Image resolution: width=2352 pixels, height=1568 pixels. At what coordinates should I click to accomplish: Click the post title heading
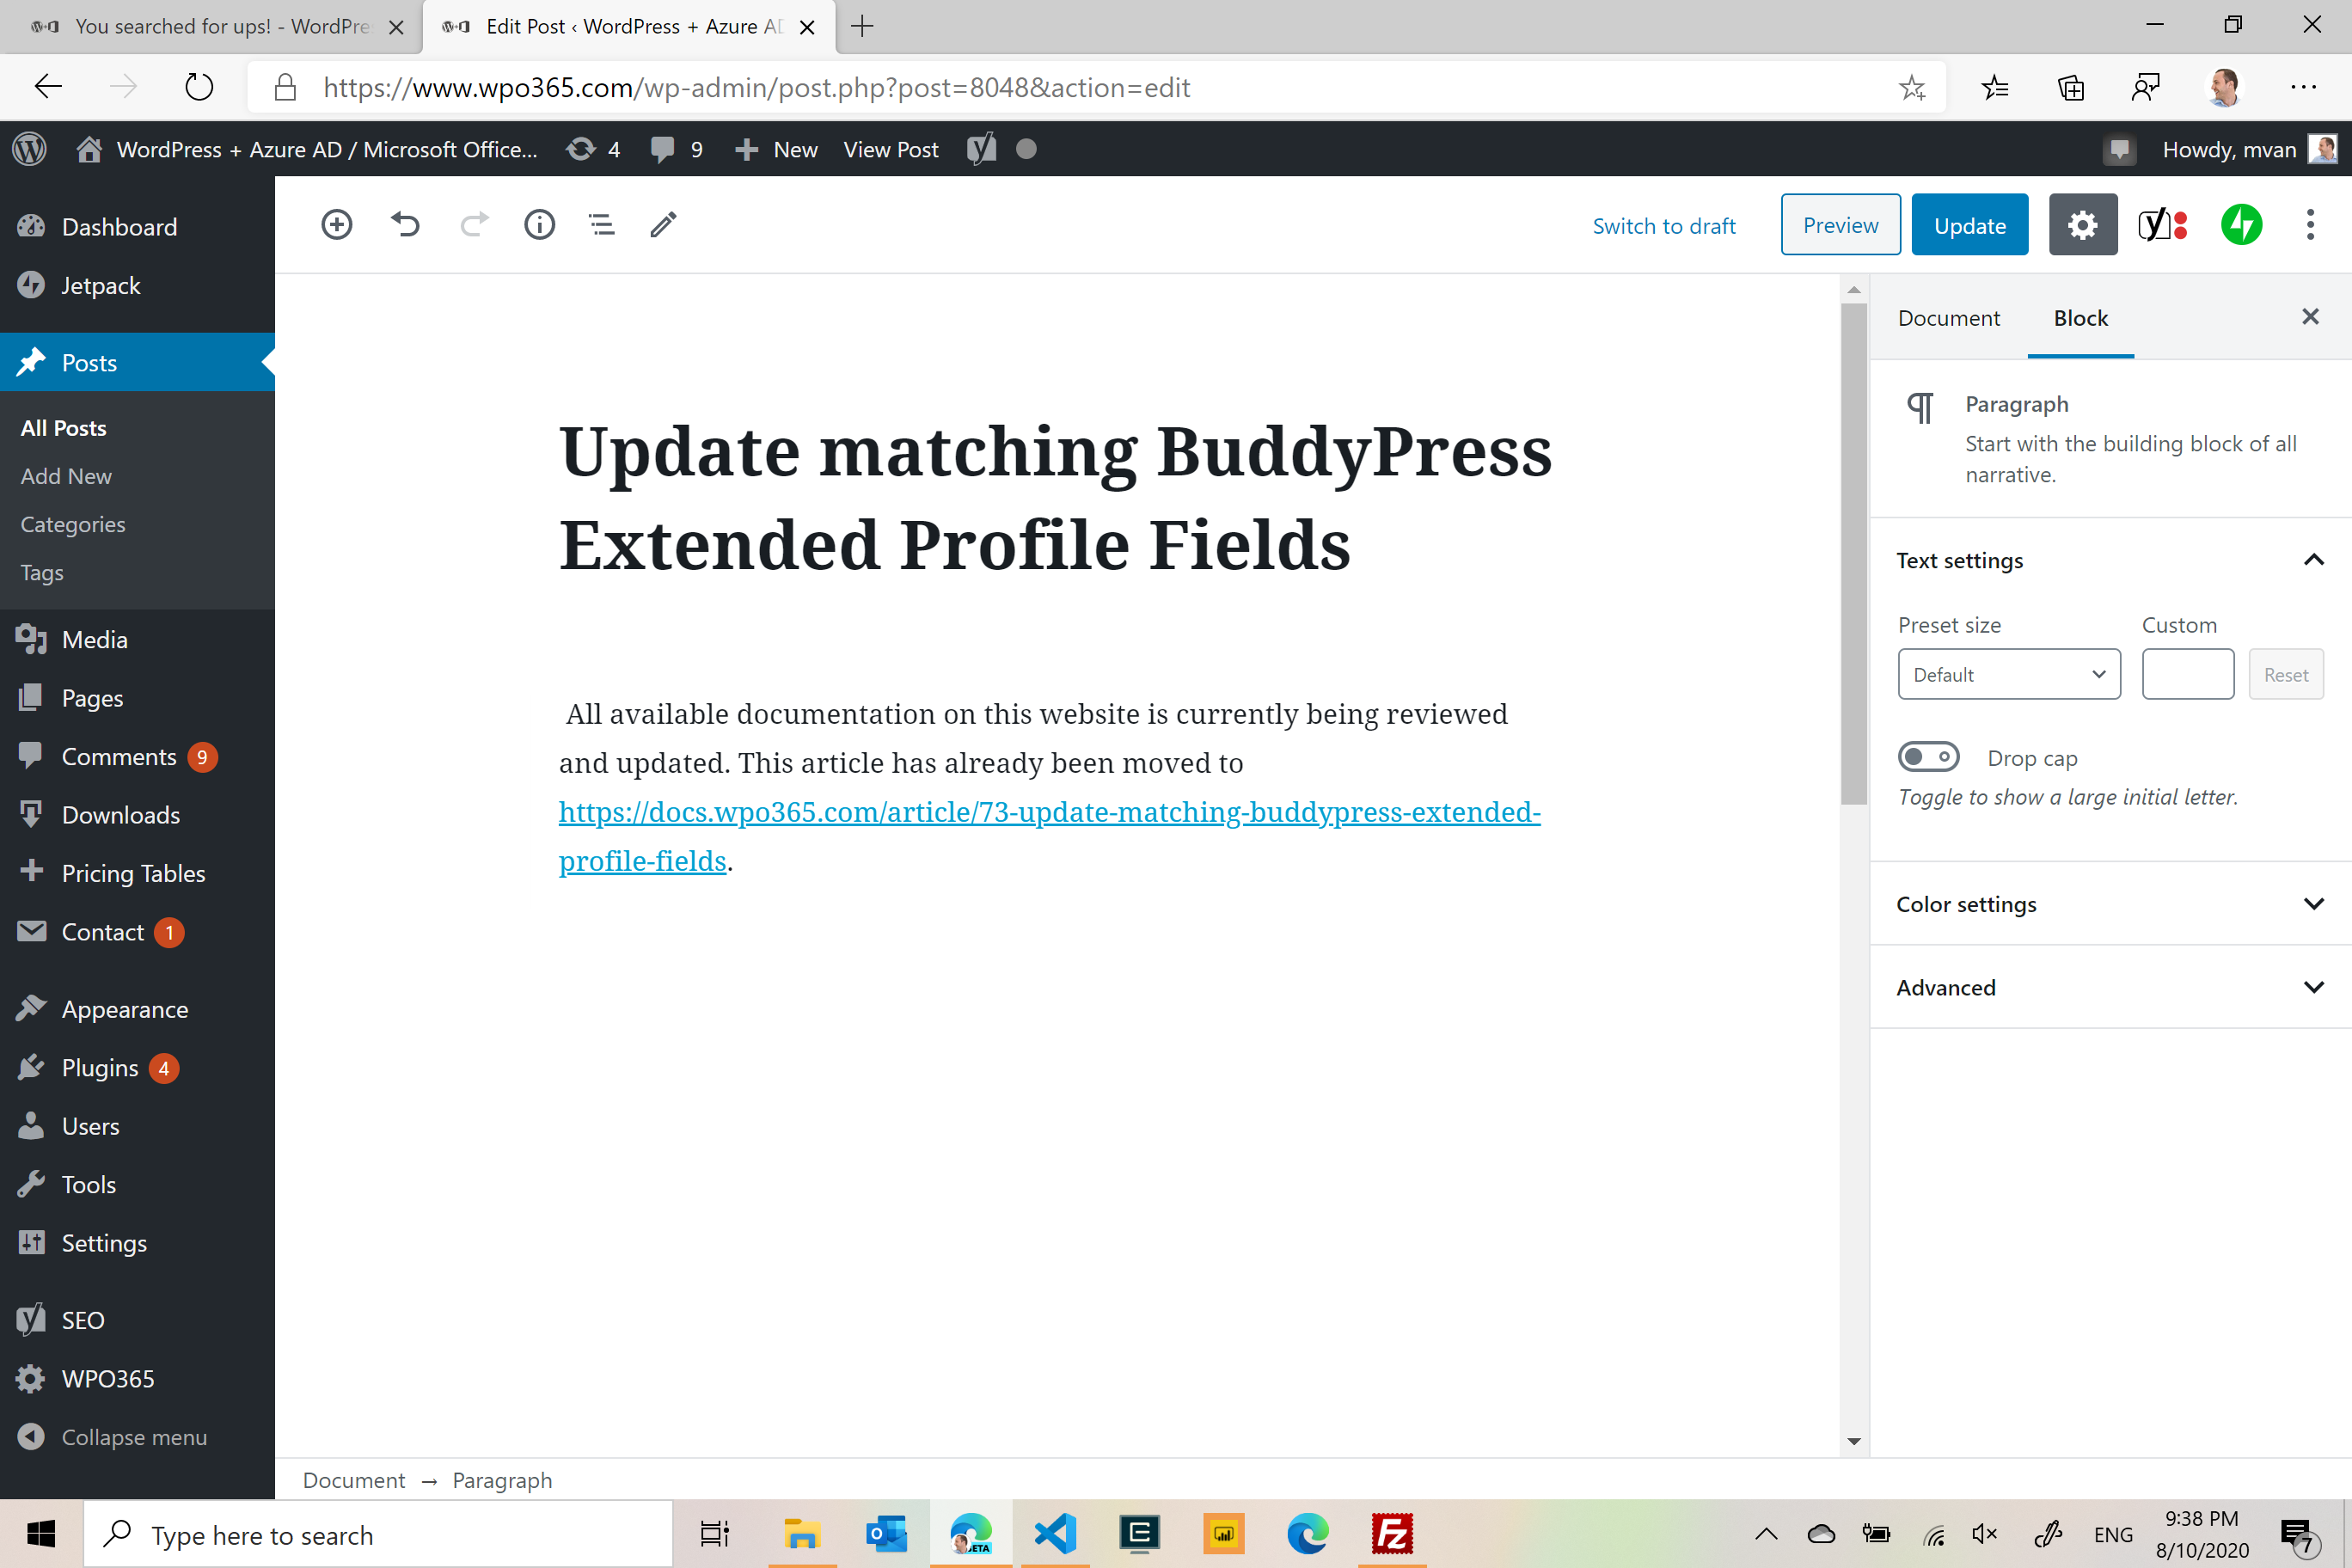tap(1055, 497)
